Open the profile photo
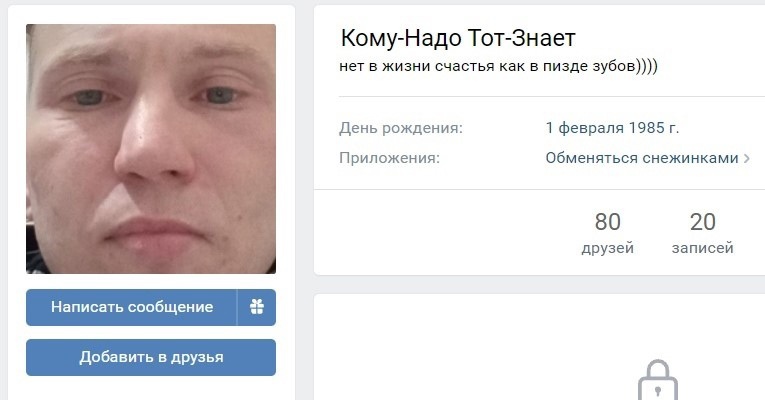 151,149
